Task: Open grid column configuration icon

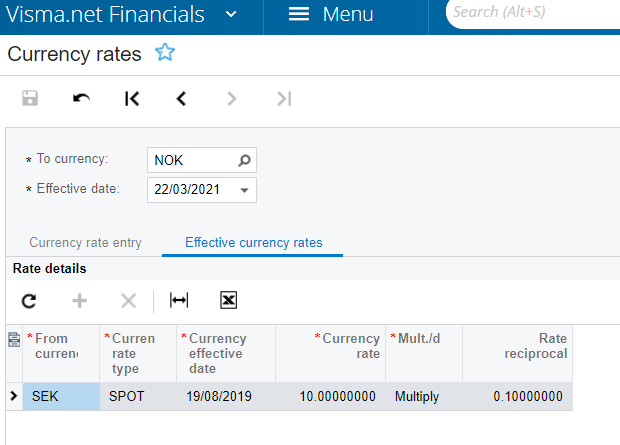Action: pyautogui.click(x=14, y=339)
